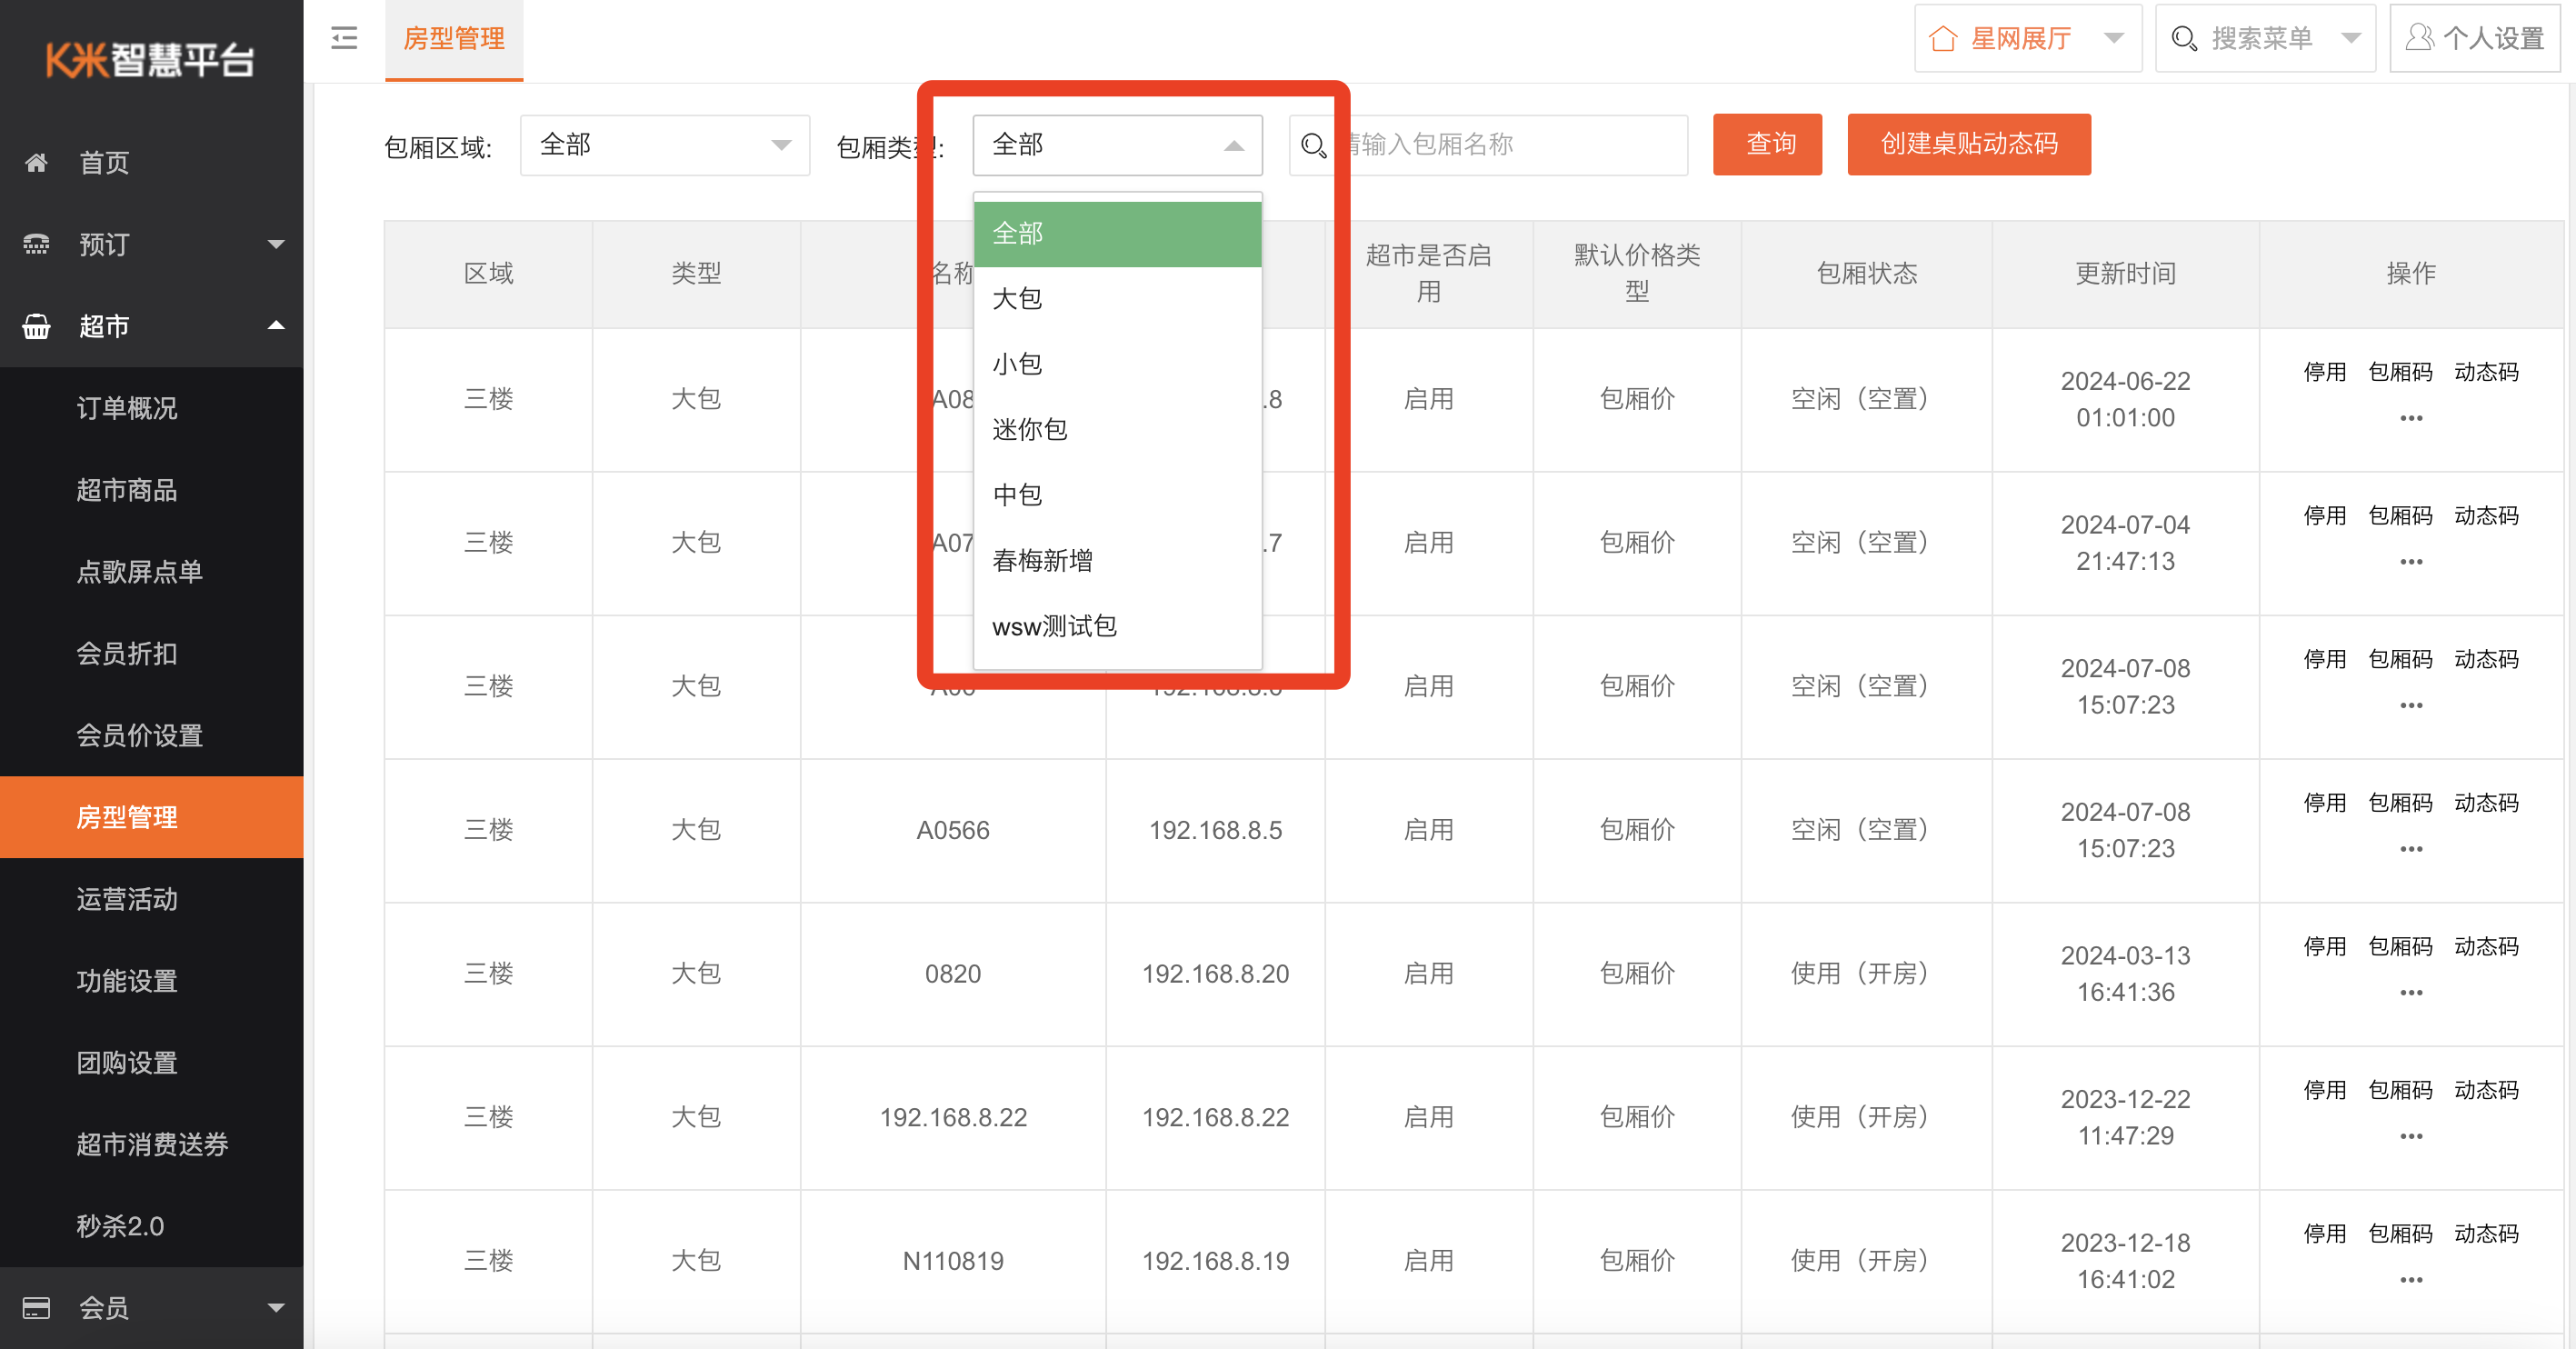
Task: Select 小包 in the room type list
Action: [1117, 364]
